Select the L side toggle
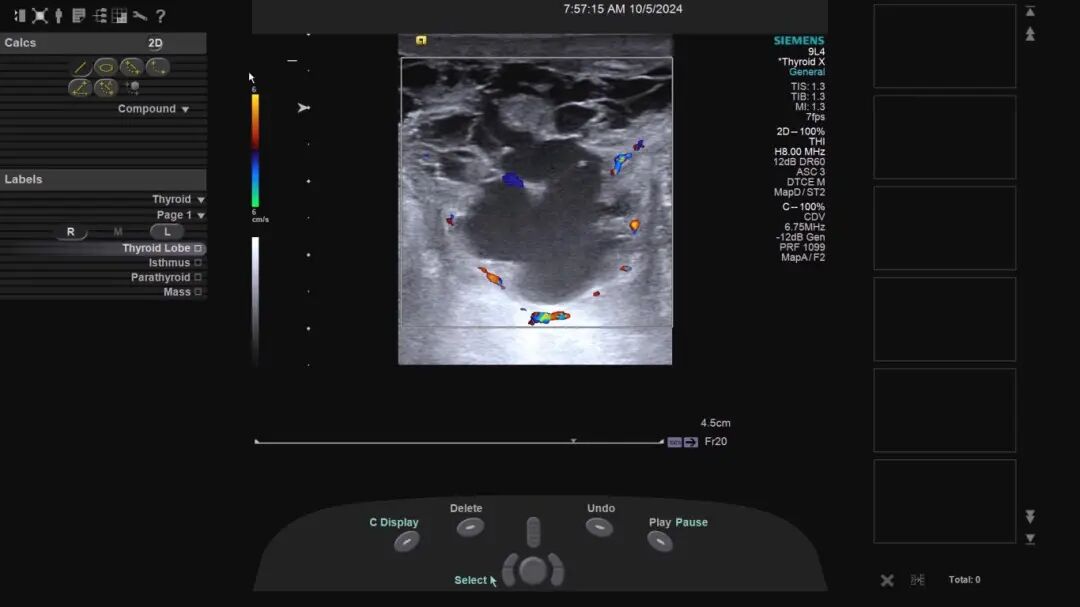The image size is (1080, 607). point(167,232)
